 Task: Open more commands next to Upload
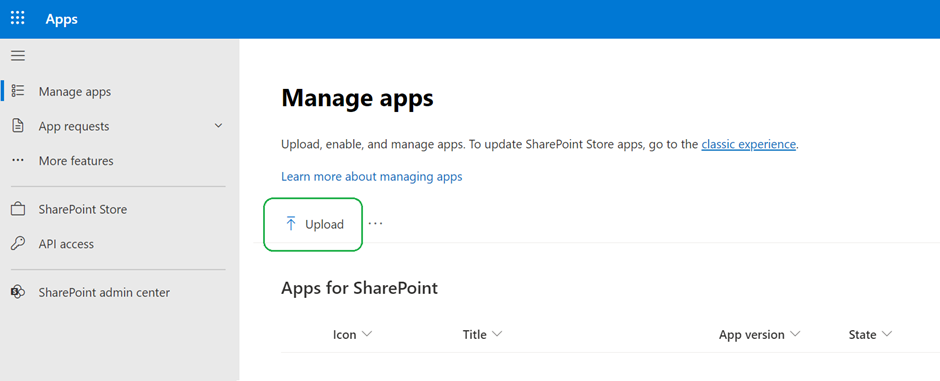[375, 224]
